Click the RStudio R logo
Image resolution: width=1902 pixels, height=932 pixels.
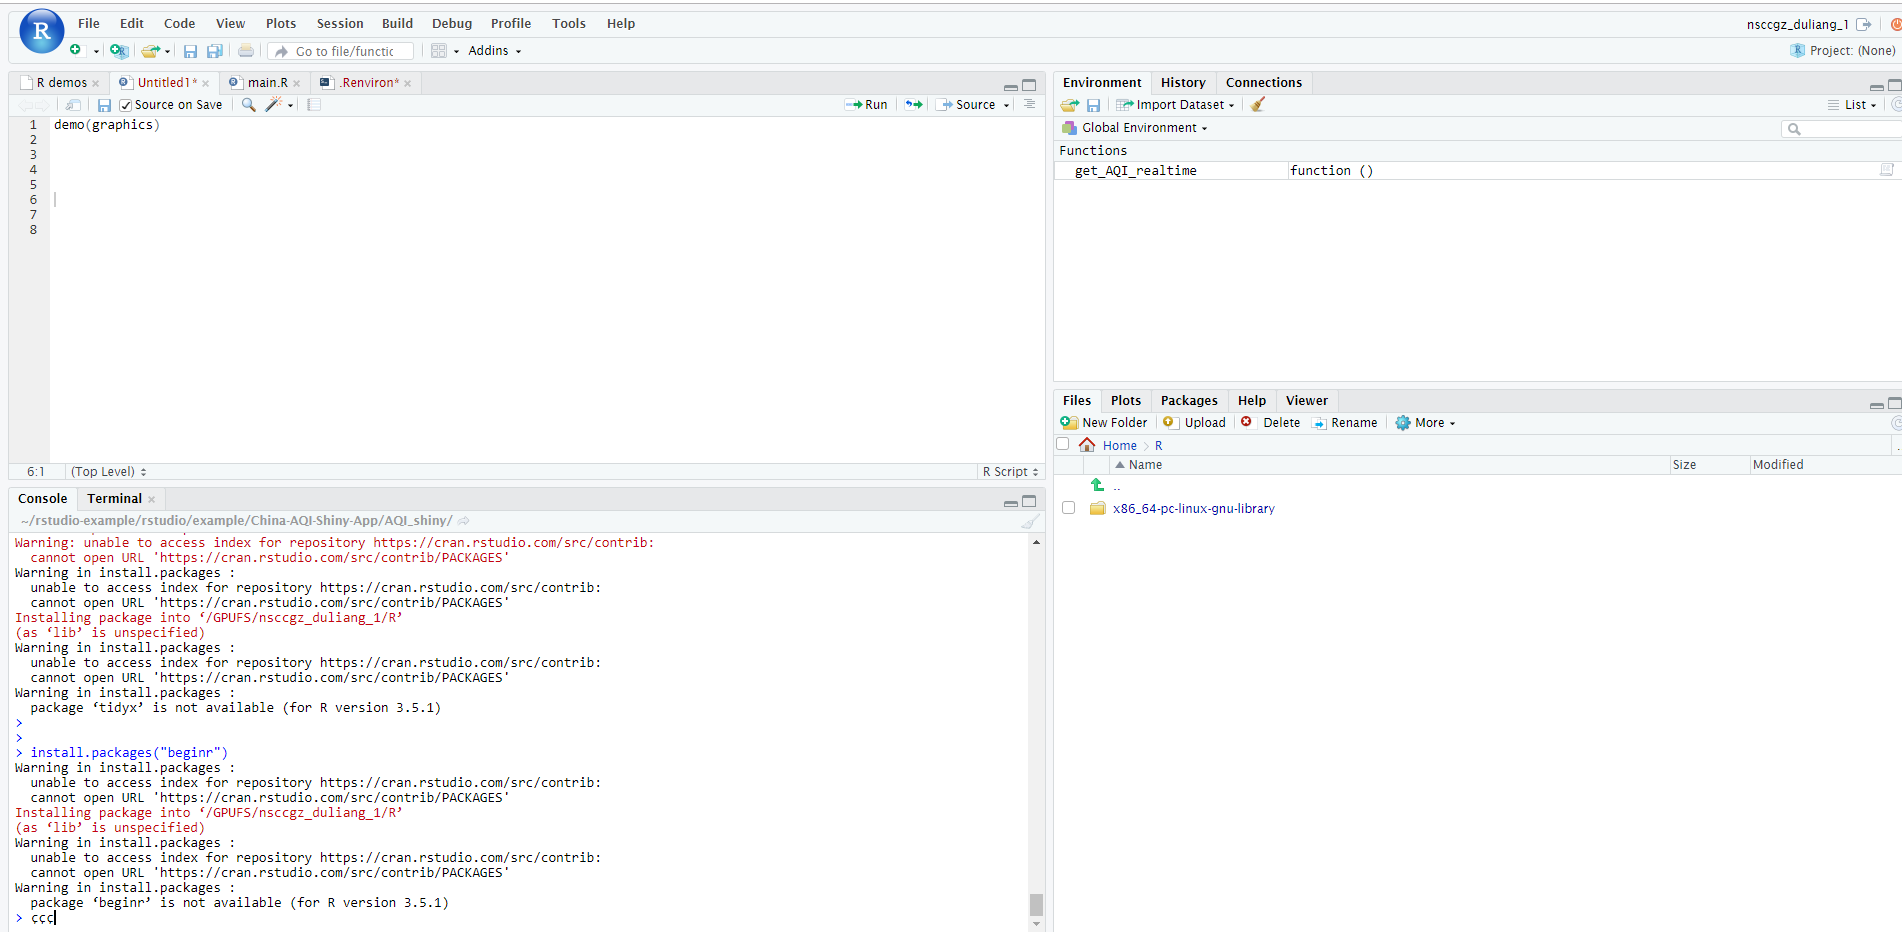click(x=41, y=31)
